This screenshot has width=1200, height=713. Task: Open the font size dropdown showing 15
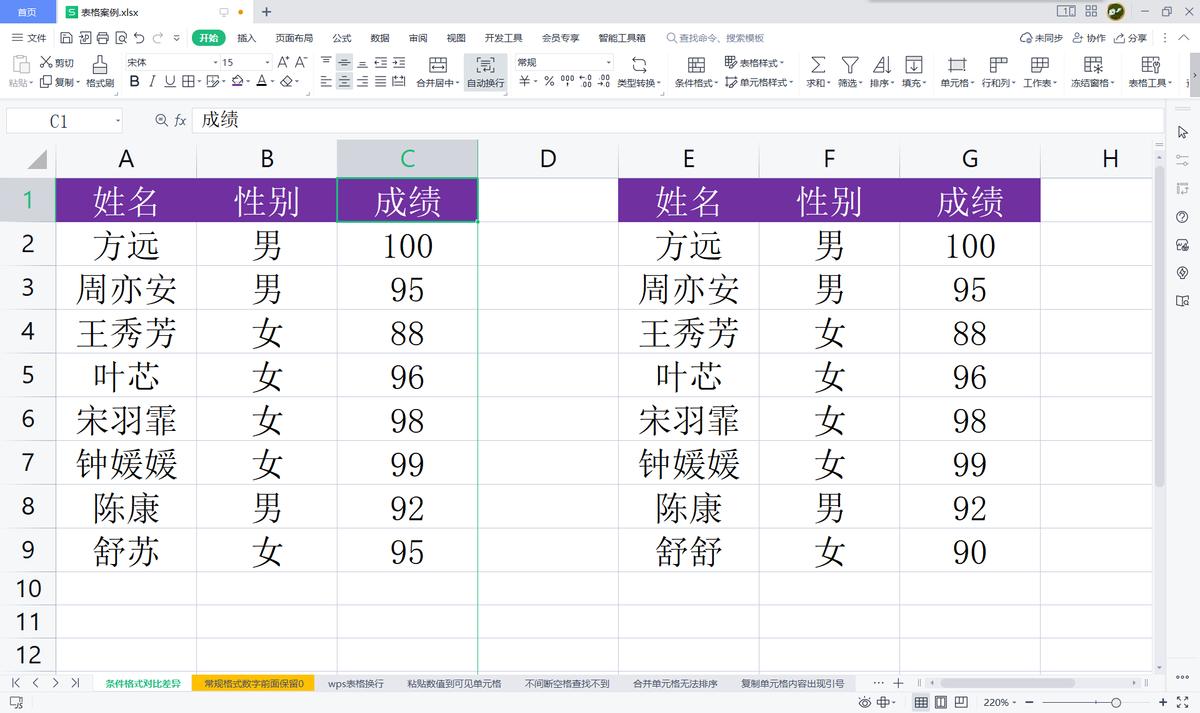pyautogui.click(x=247, y=60)
